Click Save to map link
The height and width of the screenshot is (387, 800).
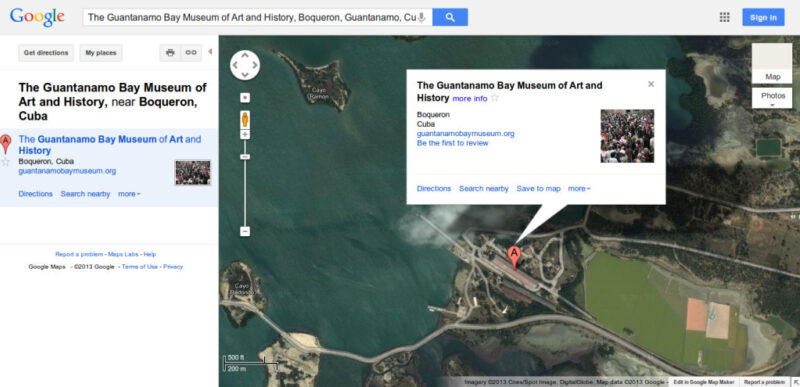pyautogui.click(x=538, y=189)
